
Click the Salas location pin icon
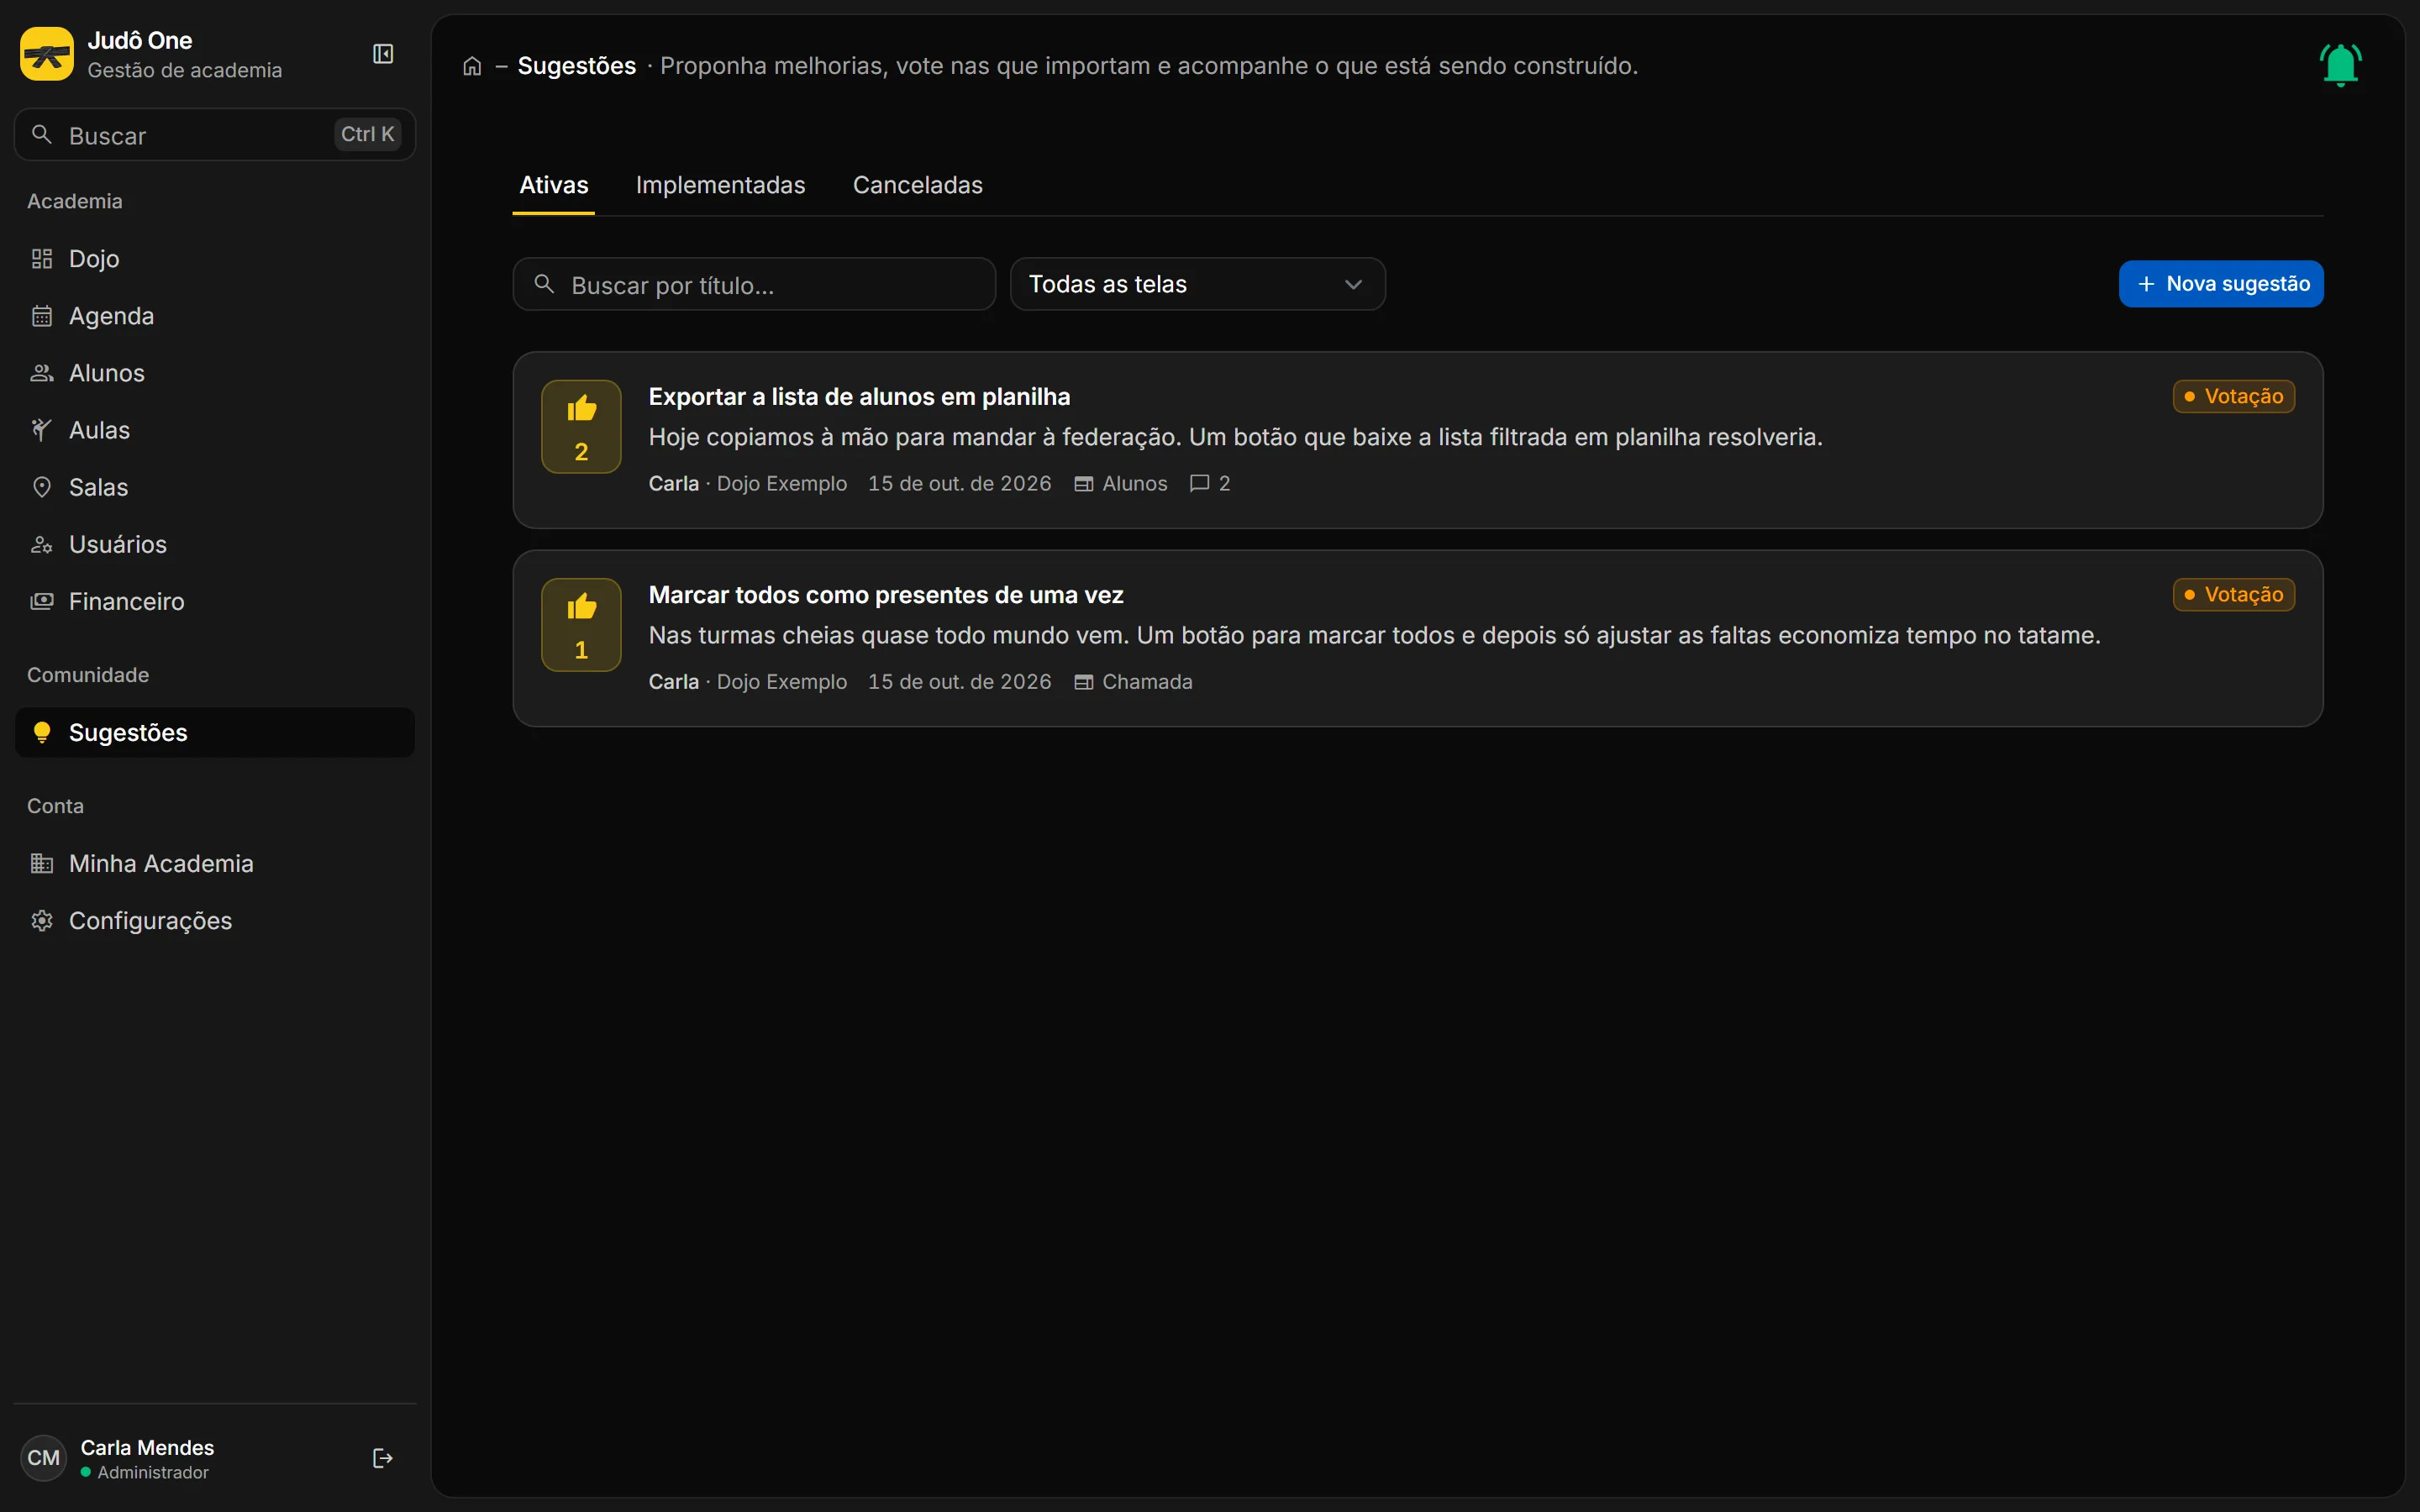click(42, 487)
